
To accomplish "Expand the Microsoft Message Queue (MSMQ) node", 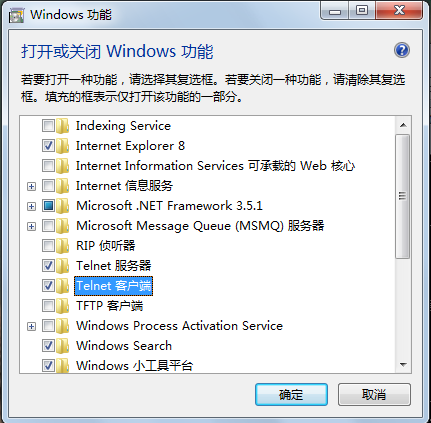I will [x=31, y=226].
